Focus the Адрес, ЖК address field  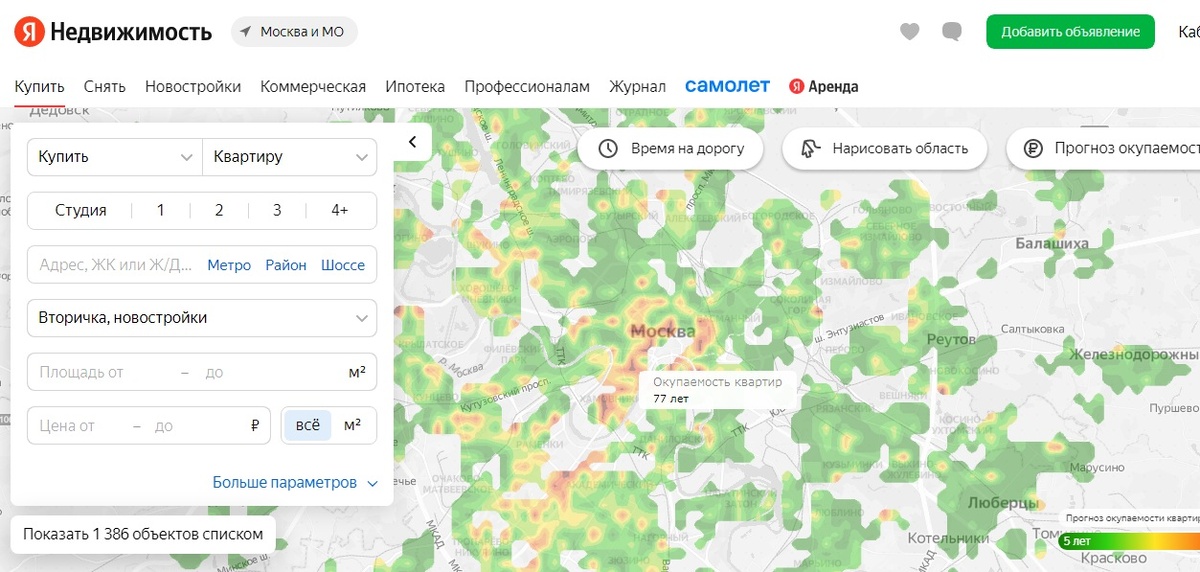[114, 265]
